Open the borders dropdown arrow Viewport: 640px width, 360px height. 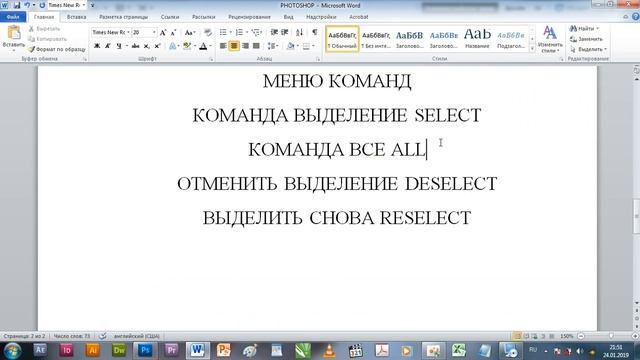[x=313, y=46]
